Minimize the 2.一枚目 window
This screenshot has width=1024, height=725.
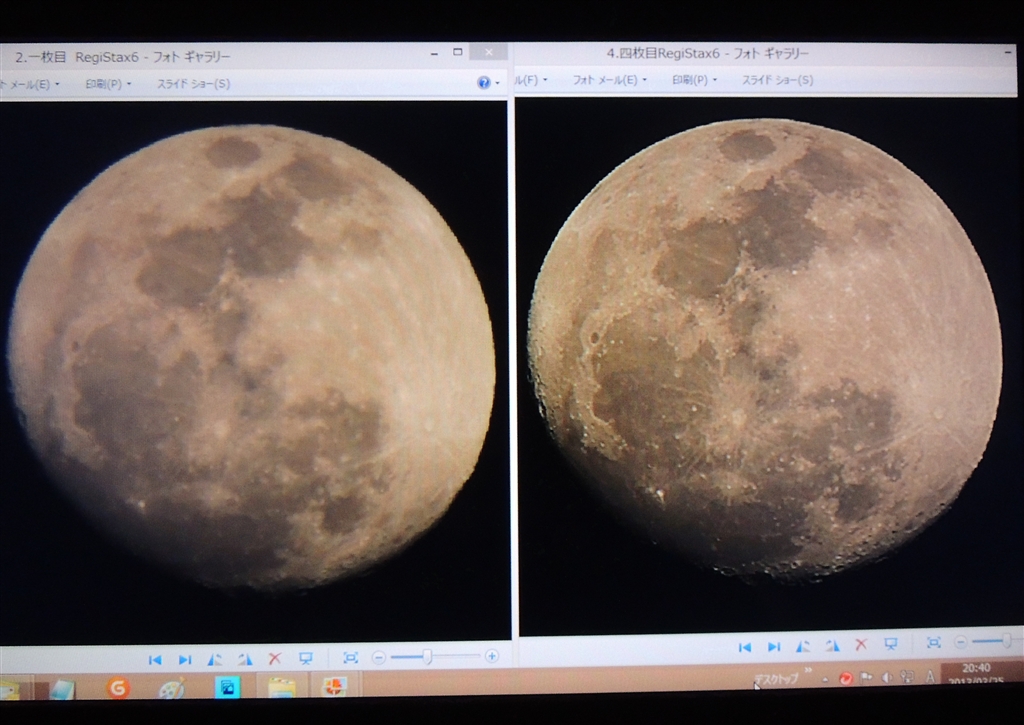pyautogui.click(x=434, y=54)
